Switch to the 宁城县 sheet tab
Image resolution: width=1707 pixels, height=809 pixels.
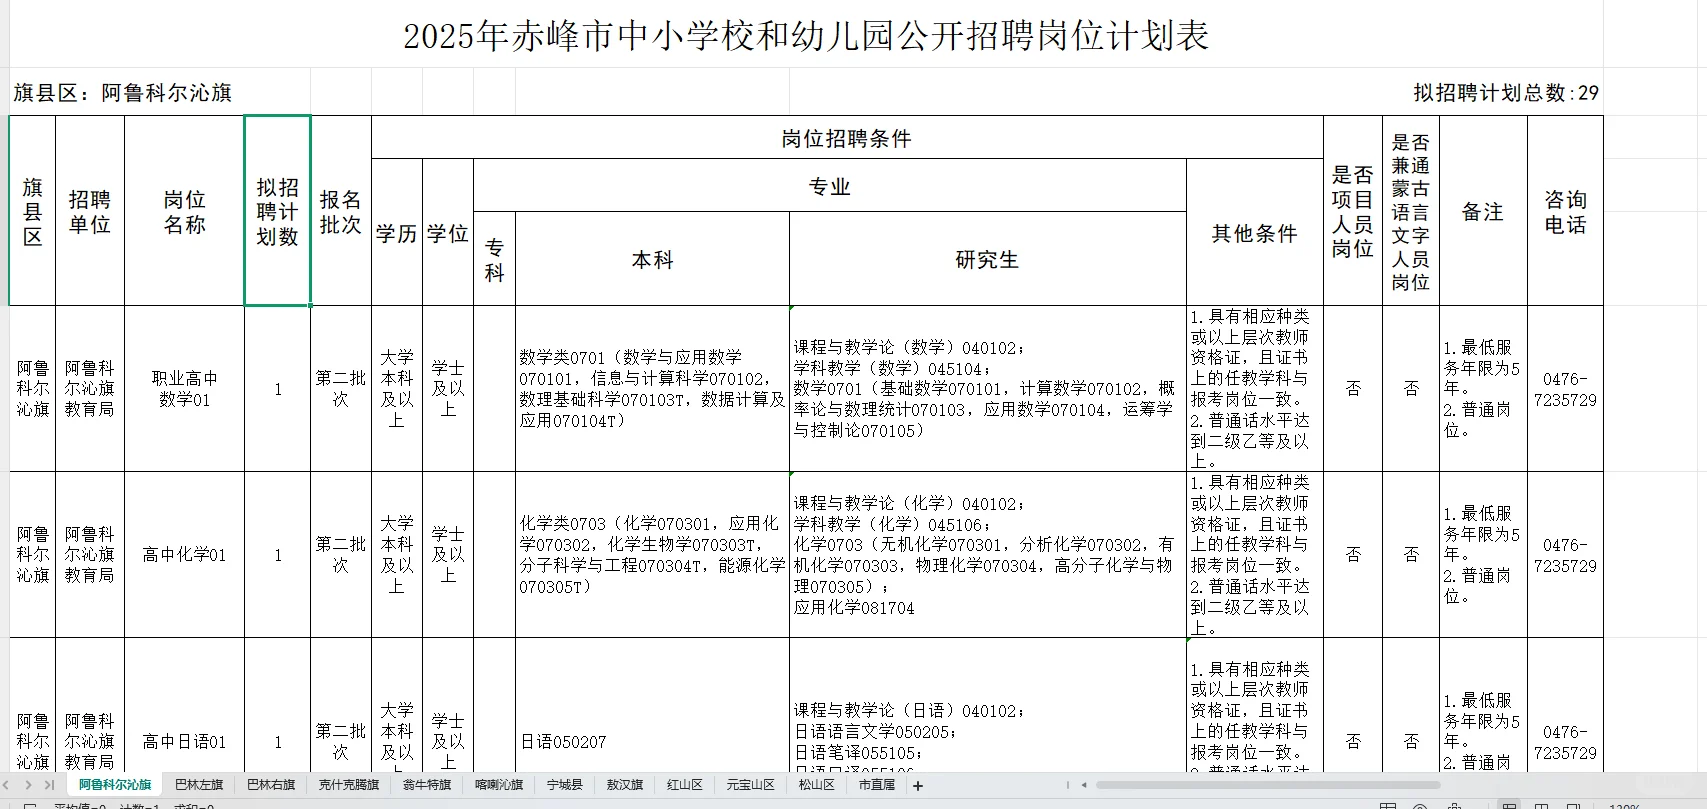tap(564, 785)
